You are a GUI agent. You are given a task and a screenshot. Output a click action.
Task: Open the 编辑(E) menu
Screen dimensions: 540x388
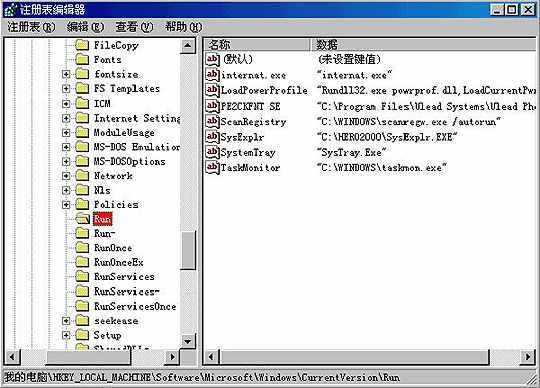click(85, 27)
